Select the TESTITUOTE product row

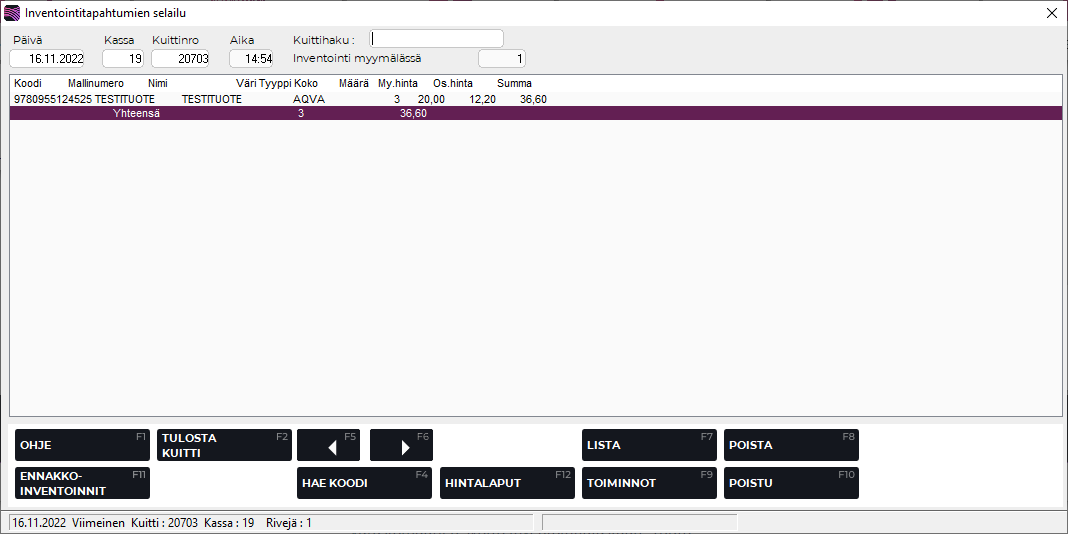280,99
